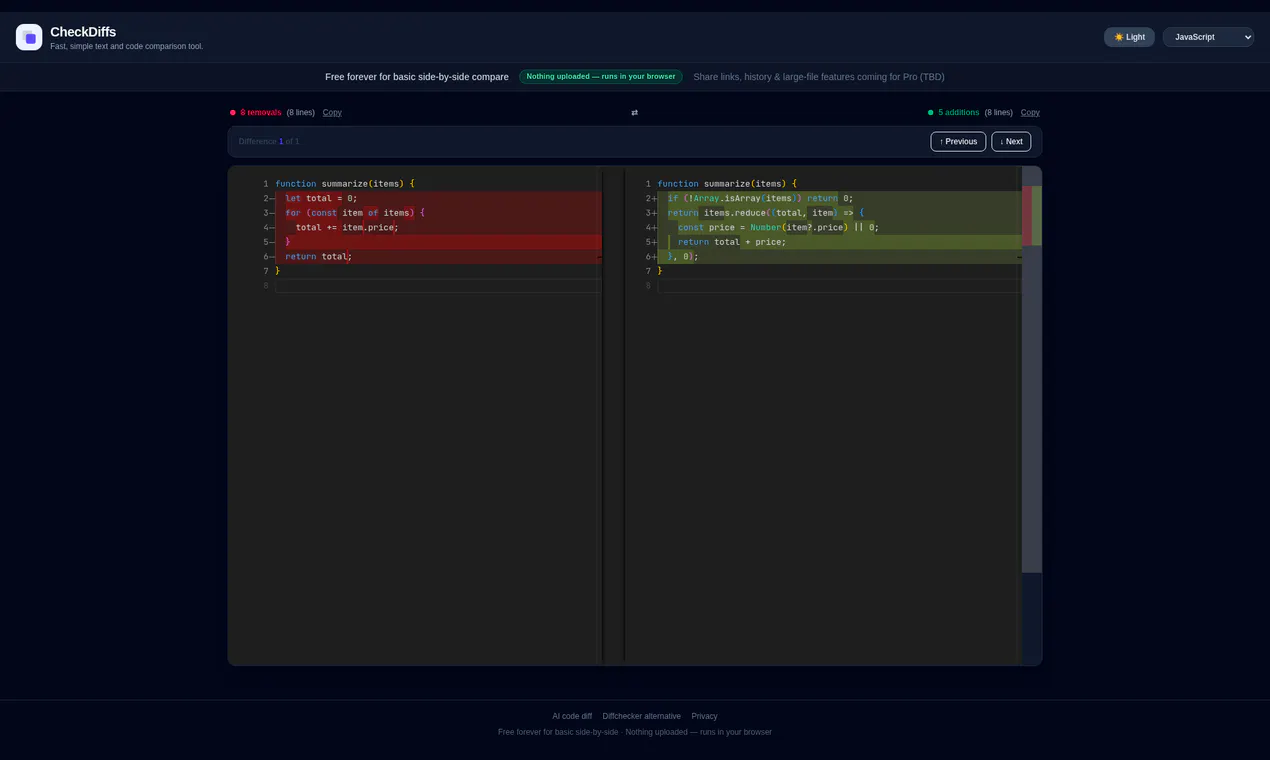Click 'Free forever for basic side-by-side compare' header text
Viewport: 1270px width, 760px height.
[x=417, y=77]
